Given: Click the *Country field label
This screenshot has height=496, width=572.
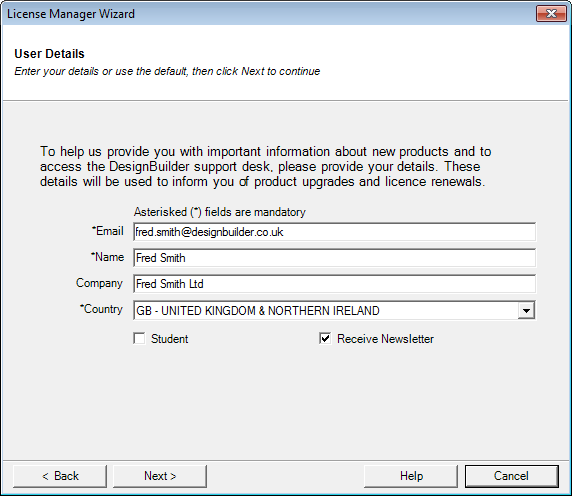Looking at the screenshot, I should [x=101, y=309].
